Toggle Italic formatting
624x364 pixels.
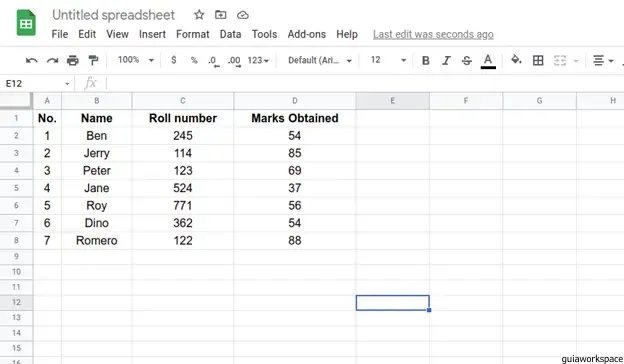coord(446,60)
